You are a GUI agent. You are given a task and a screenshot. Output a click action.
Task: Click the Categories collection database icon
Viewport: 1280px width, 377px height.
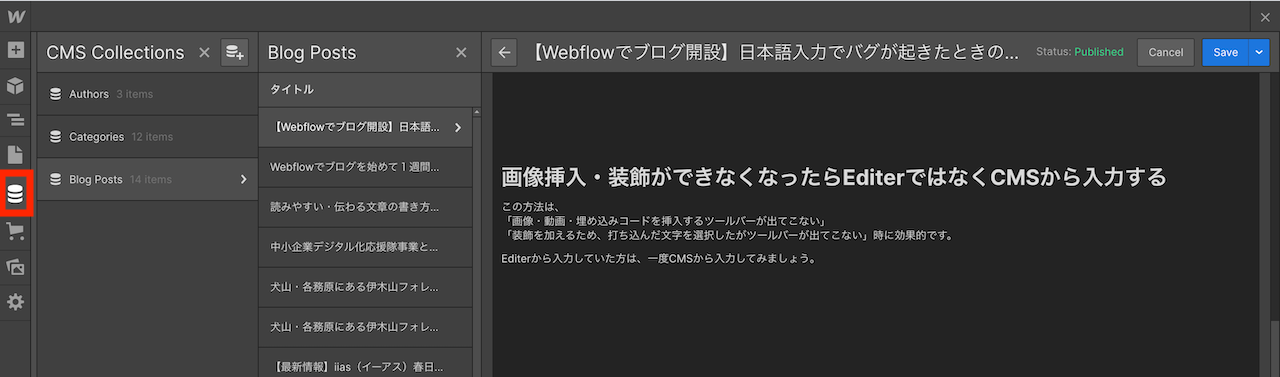(55, 137)
